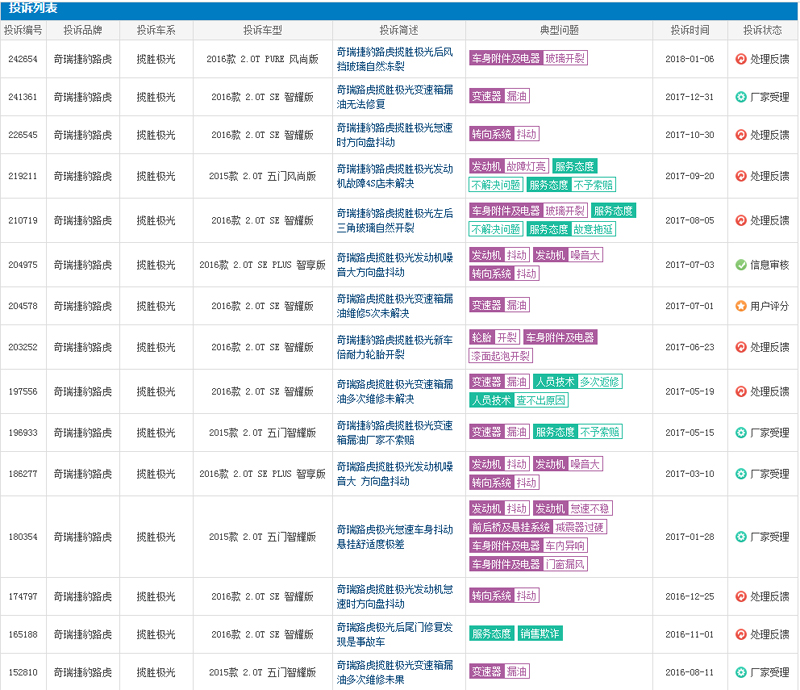Click the green gear status icon for complaint 152810
The image size is (800, 690).
coord(741,673)
